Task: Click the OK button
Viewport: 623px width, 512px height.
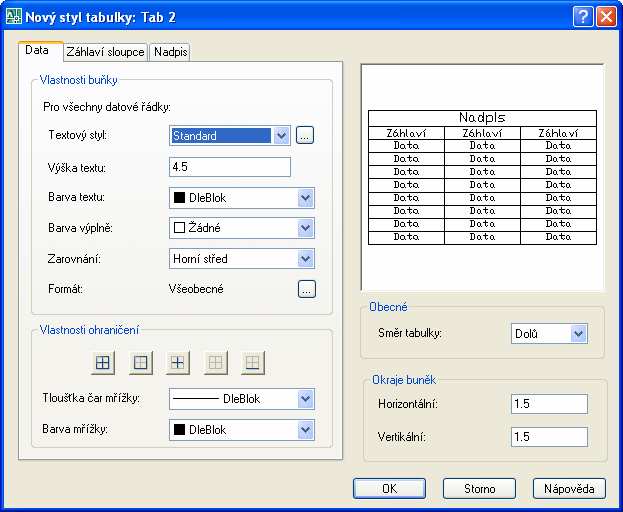Action: (389, 489)
